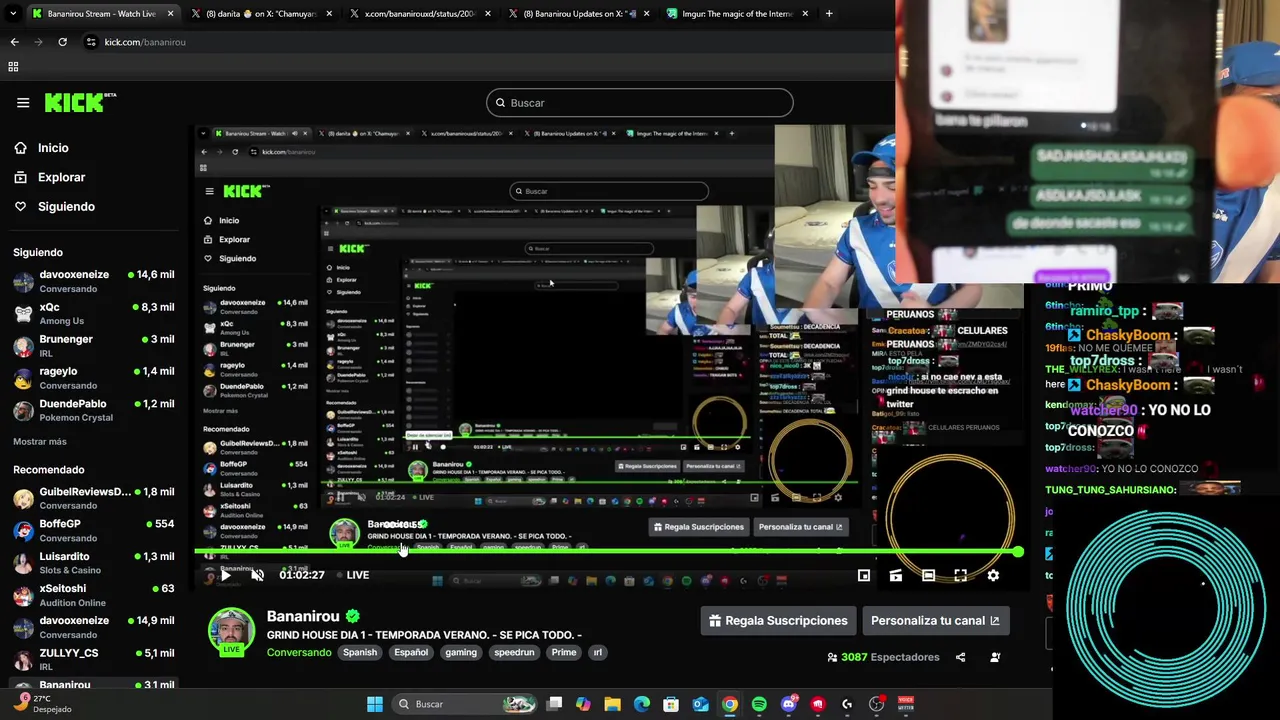1280x720 pixels.
Task: Open Spotify from the taskbar
Action: (759, 704)
